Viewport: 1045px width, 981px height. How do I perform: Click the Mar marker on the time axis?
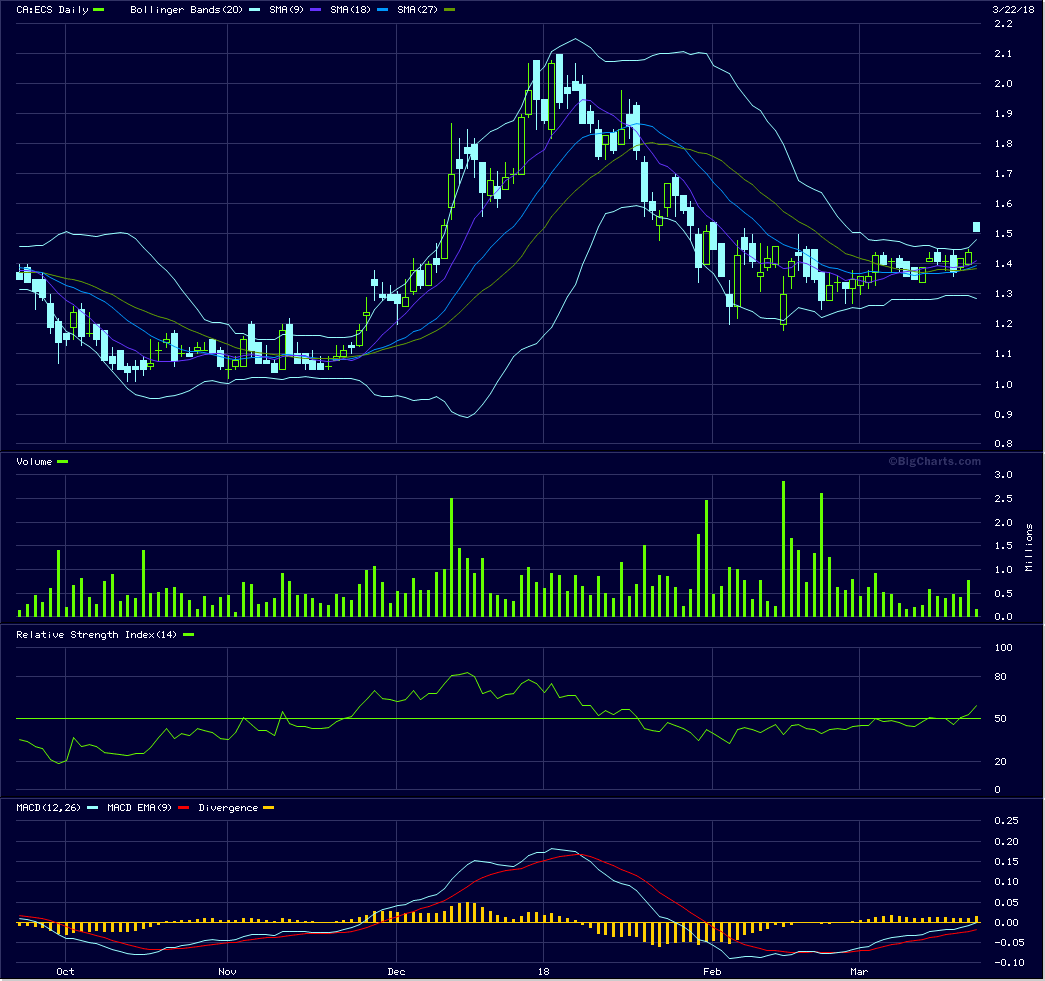pyautogui.click(x=859, y=971)
